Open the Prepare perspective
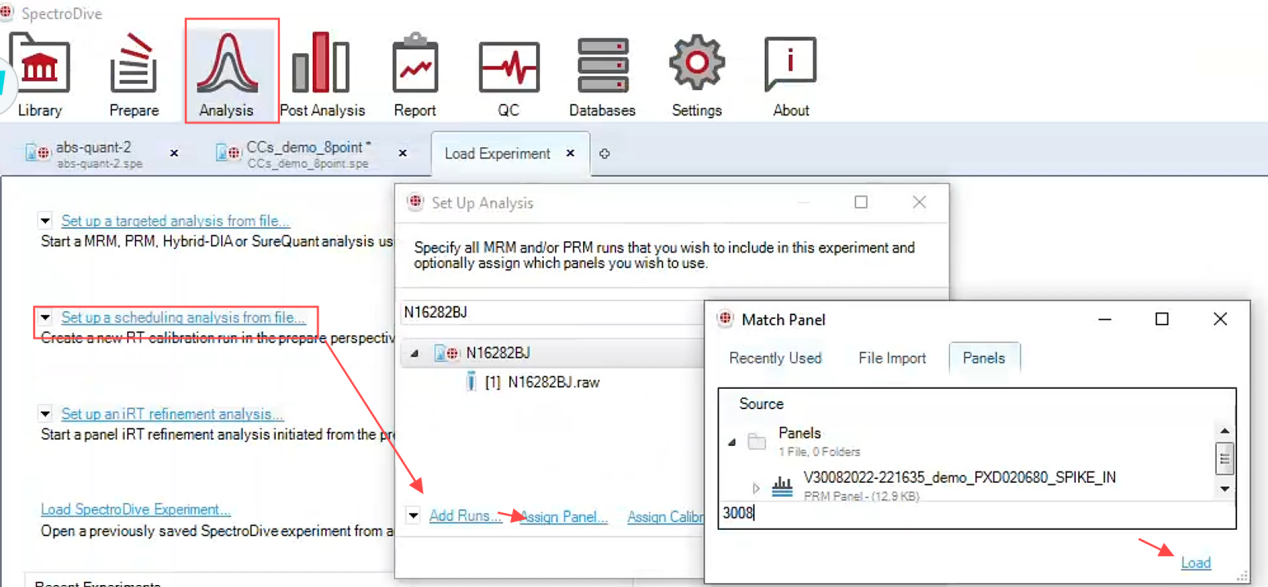1268x587 pixels. [x=134, y=74]
